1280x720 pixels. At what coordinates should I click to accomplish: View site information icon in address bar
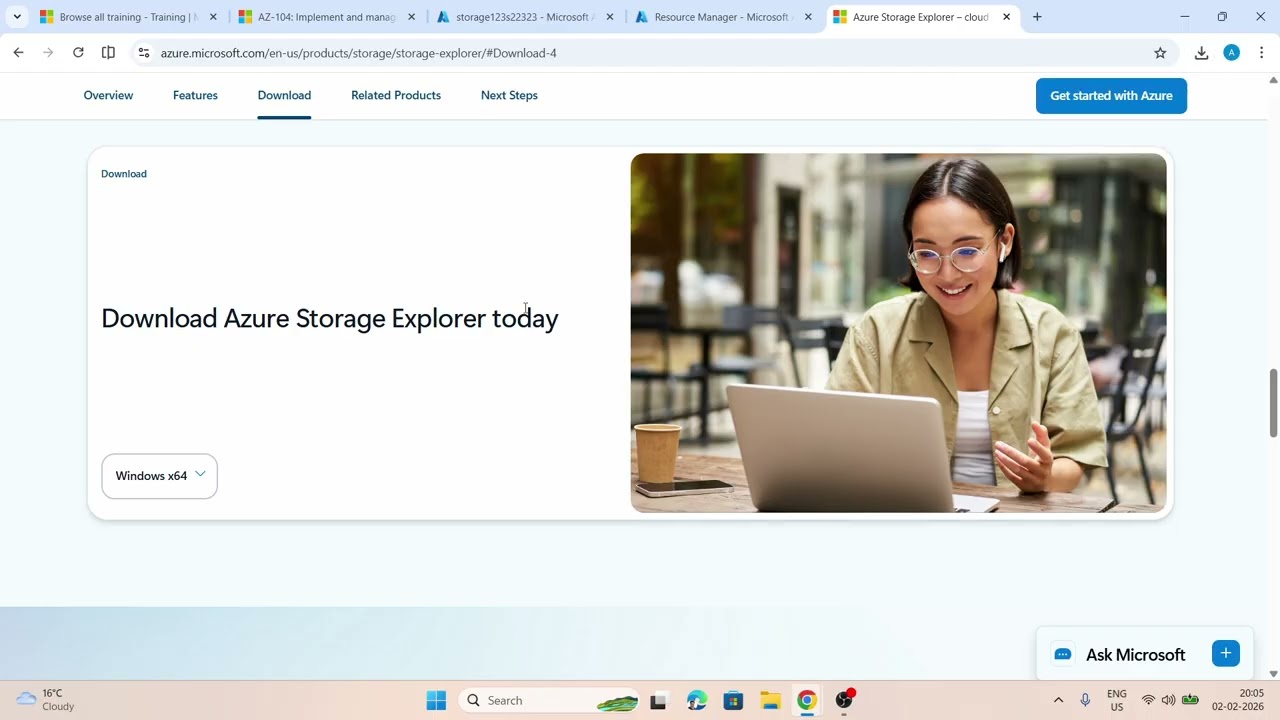(144, 53)
